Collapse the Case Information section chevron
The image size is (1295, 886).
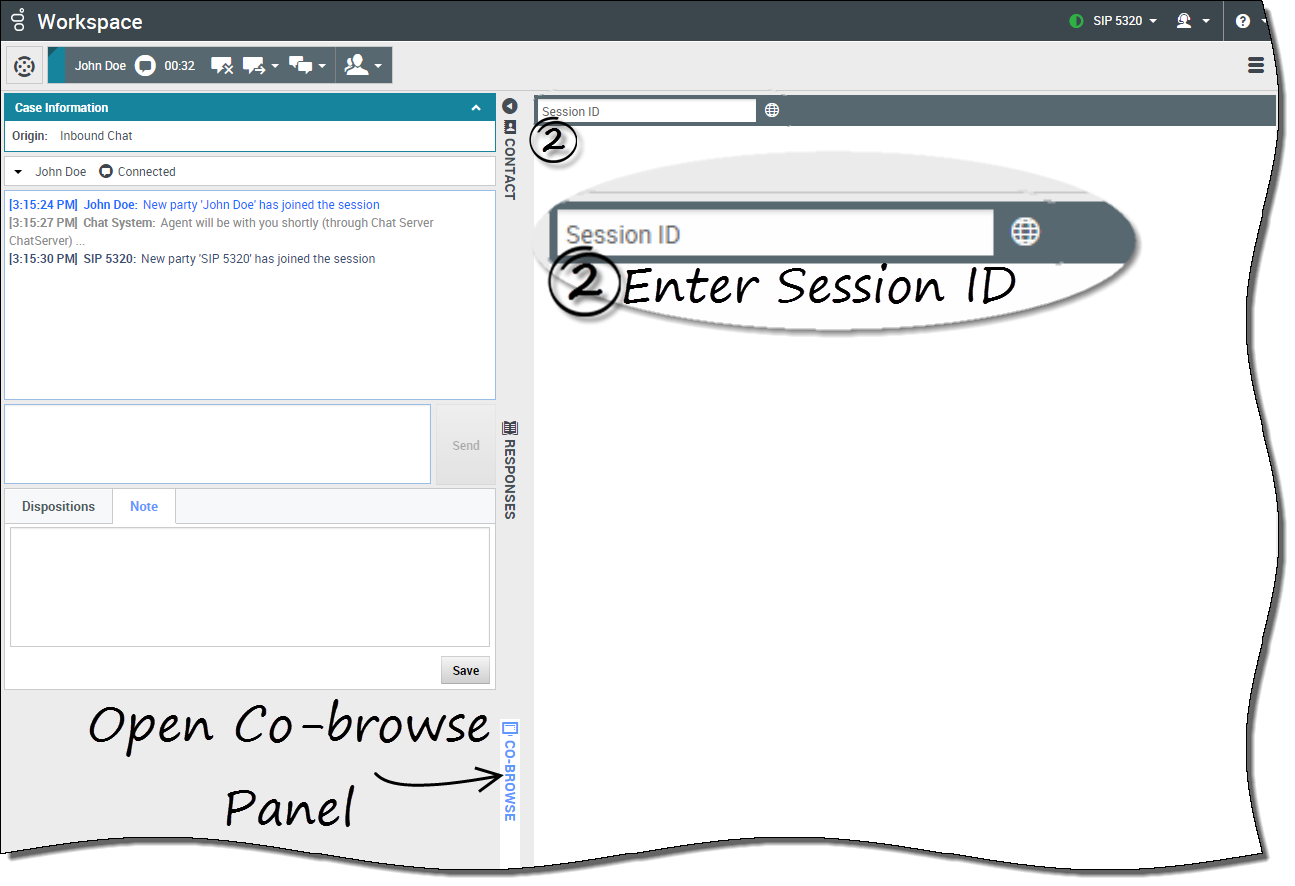coord(477,108)
